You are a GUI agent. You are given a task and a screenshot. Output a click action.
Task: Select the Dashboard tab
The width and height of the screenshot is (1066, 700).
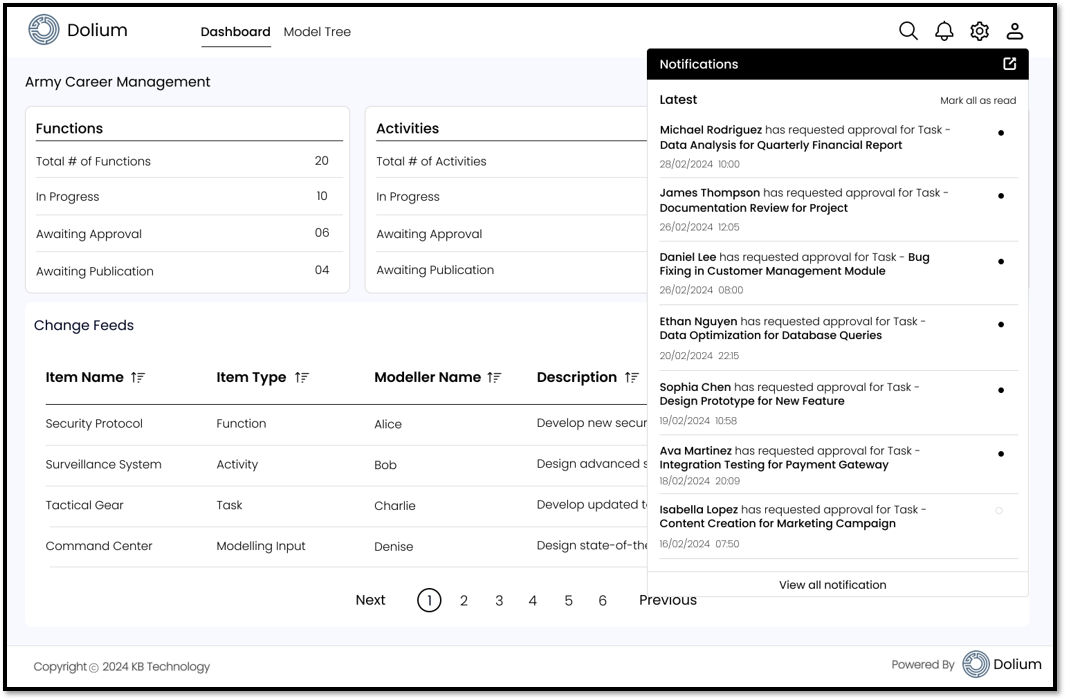pyautogui.click(x=236, y=31)
